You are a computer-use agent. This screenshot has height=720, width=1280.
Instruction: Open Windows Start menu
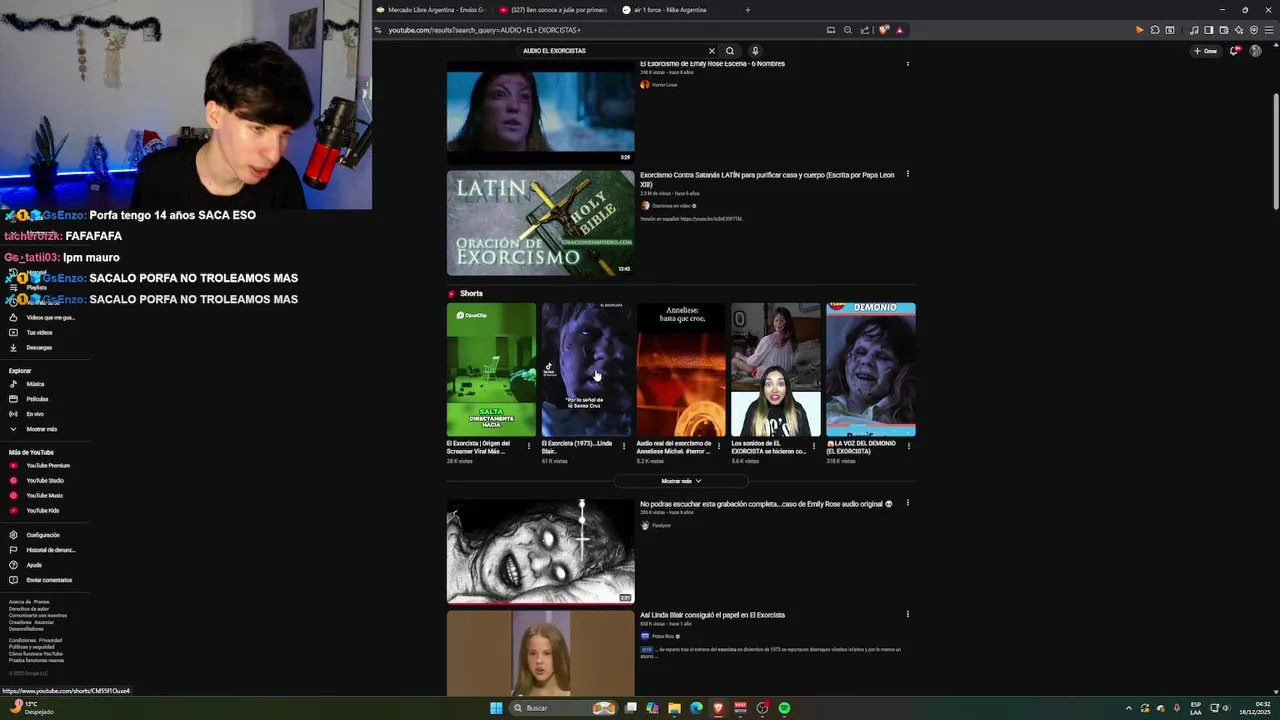496,708
